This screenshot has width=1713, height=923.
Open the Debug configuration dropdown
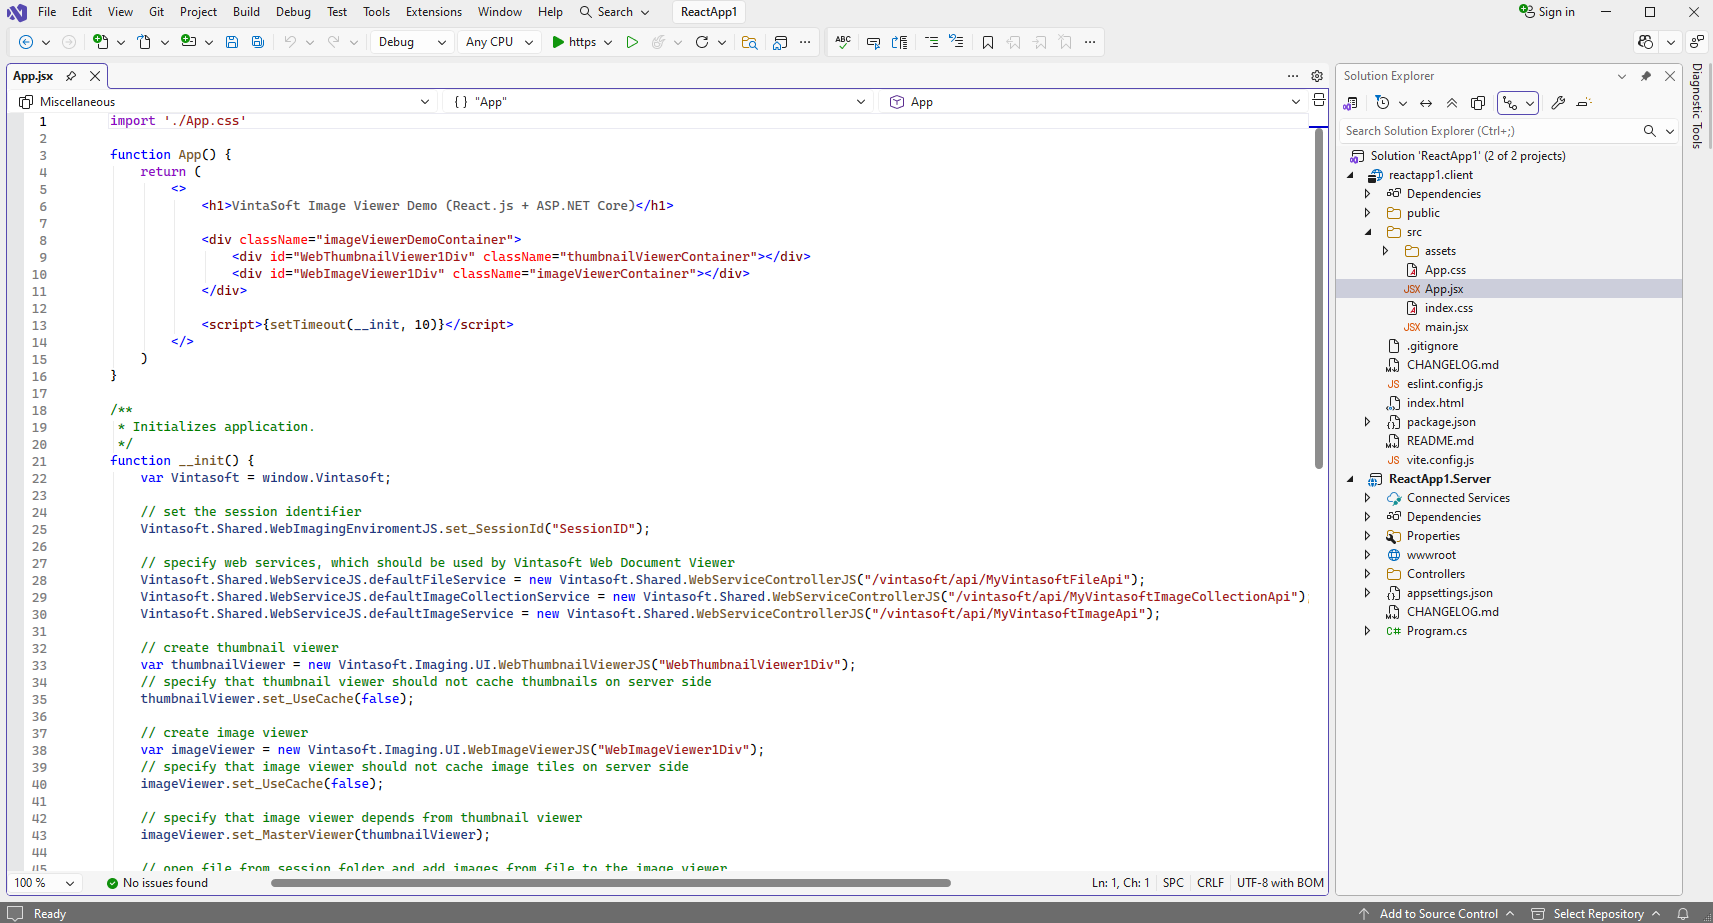pyautogui.click(x=411, y=42)
